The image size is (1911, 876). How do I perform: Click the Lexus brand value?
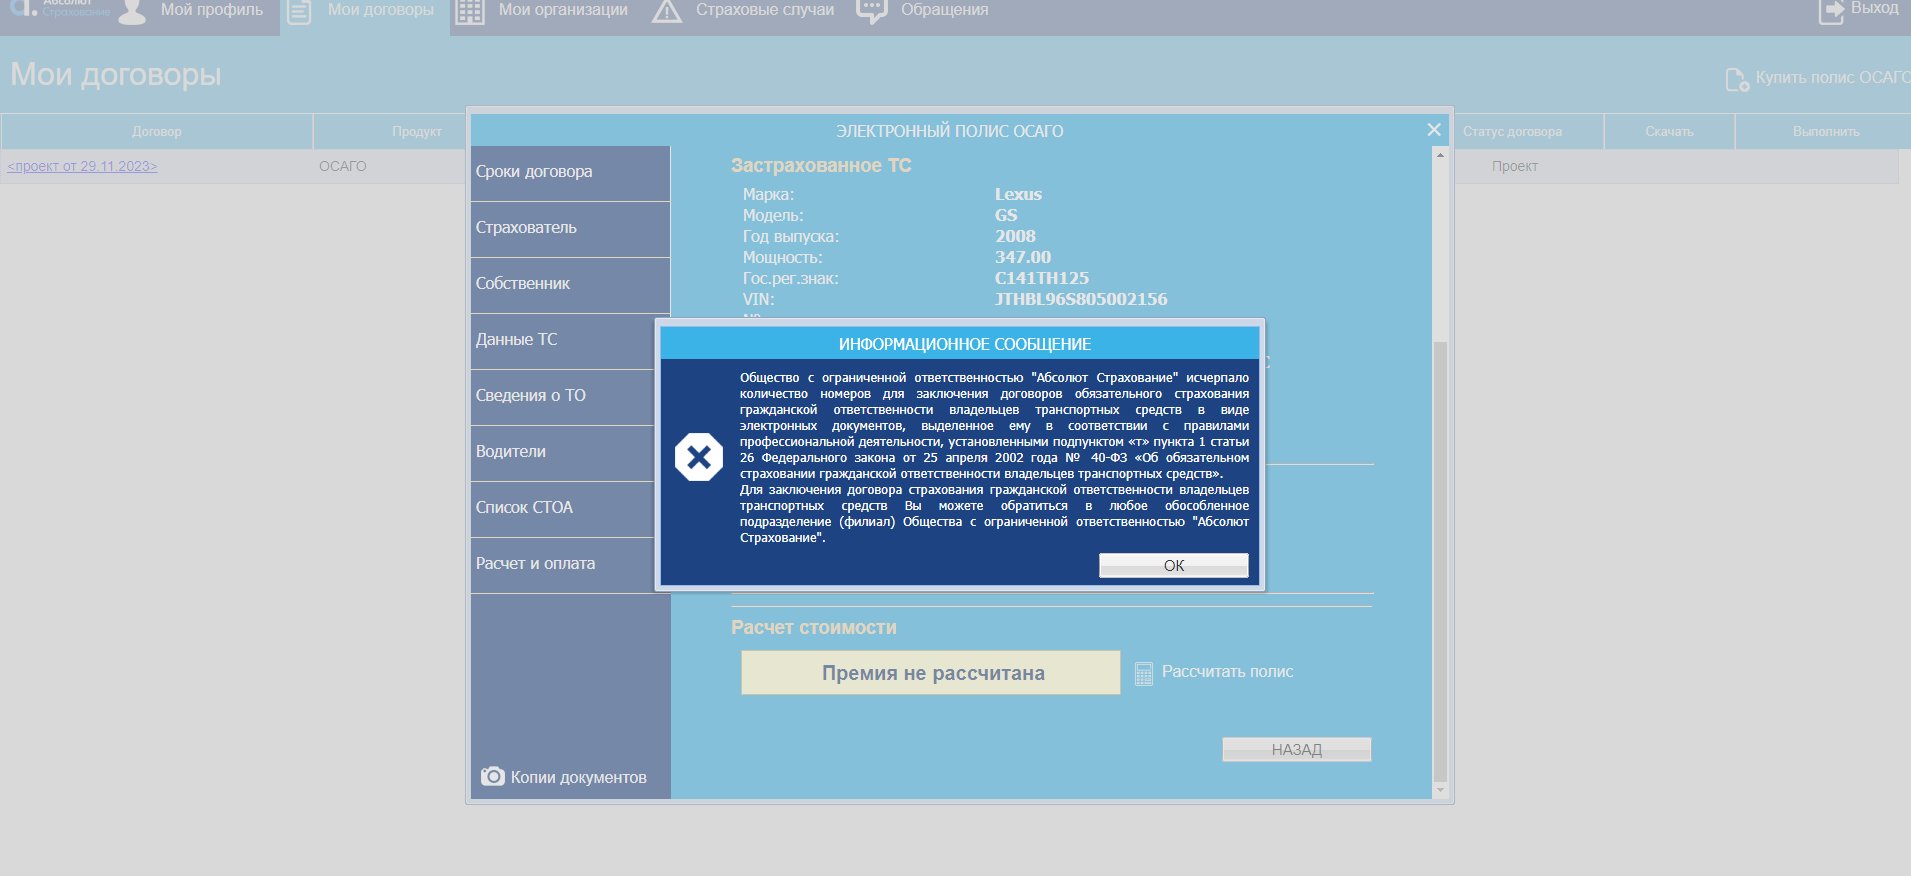pyautogui.click(x=1018, y=194)
